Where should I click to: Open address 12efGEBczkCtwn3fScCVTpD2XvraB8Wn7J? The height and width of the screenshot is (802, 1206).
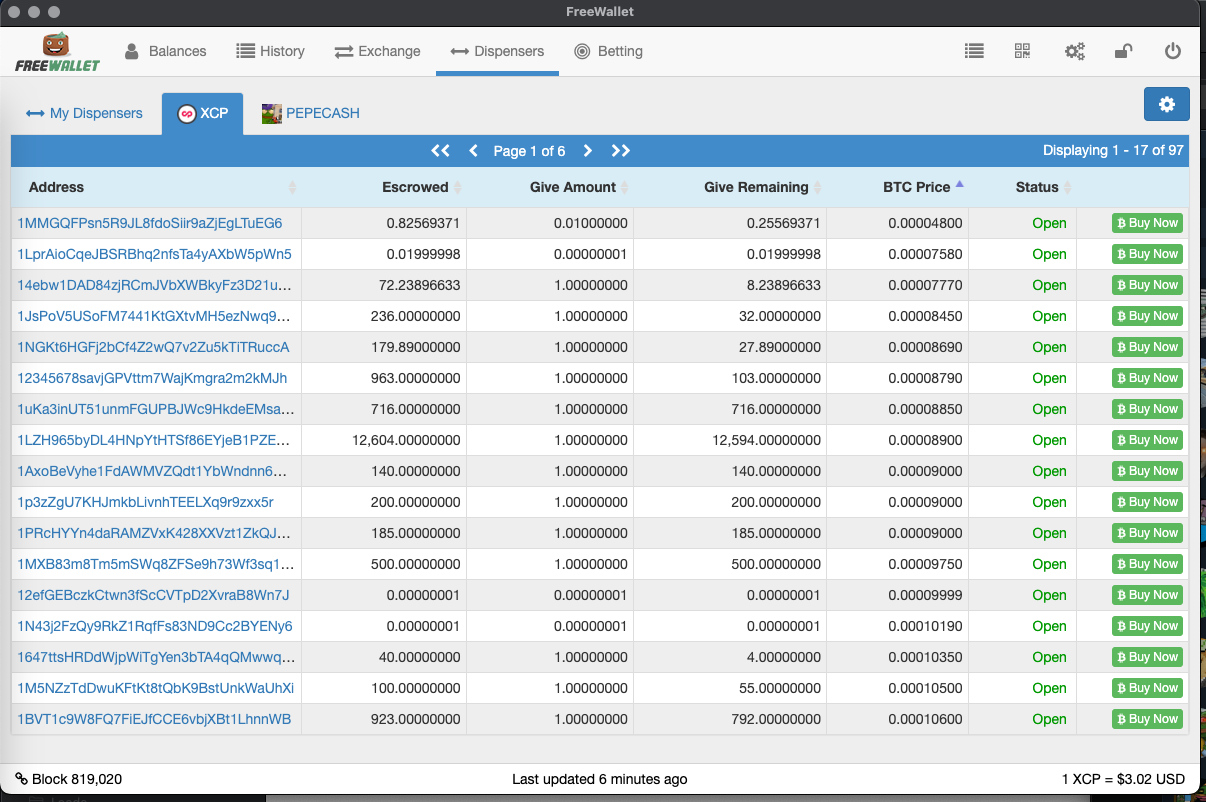[x=153, y=595]
